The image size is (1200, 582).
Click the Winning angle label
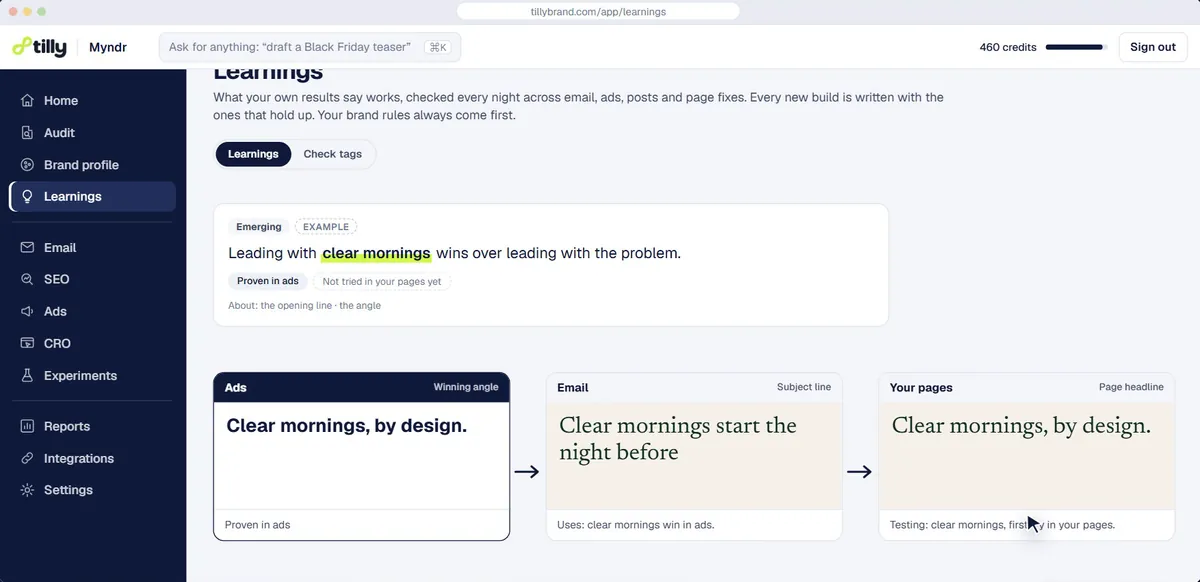[x=466, y=387]
